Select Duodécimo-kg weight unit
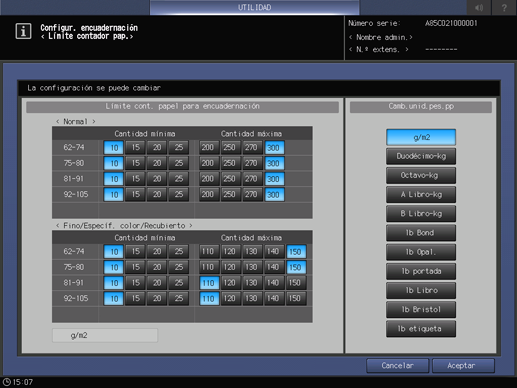This screenshot has width=517, height=388. [421, 156]
